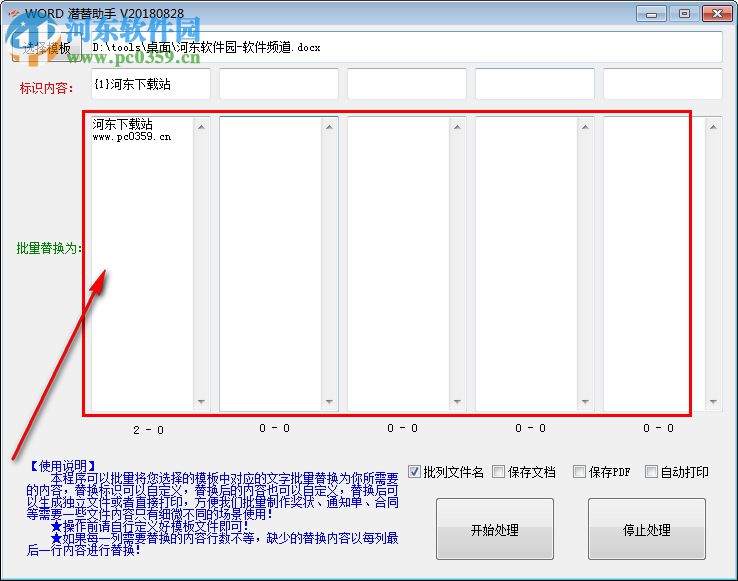Click the 选择模板 button
Viewport: 738px width, 581px height.
click(46, 48)
